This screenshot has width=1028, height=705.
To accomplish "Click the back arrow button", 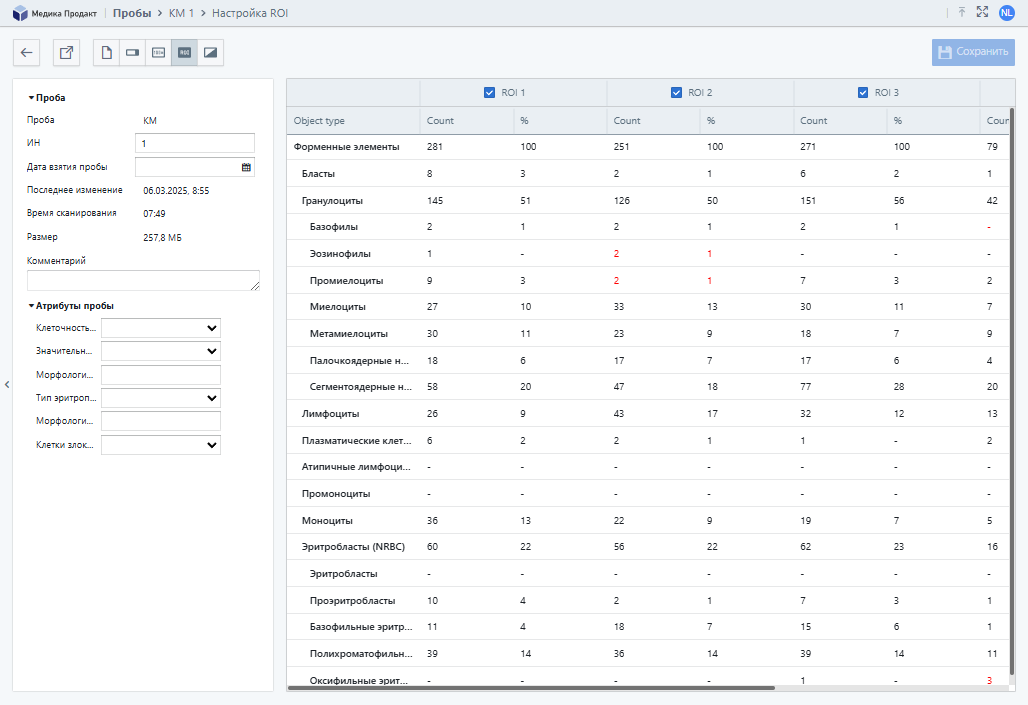I will tap(26, 52).
